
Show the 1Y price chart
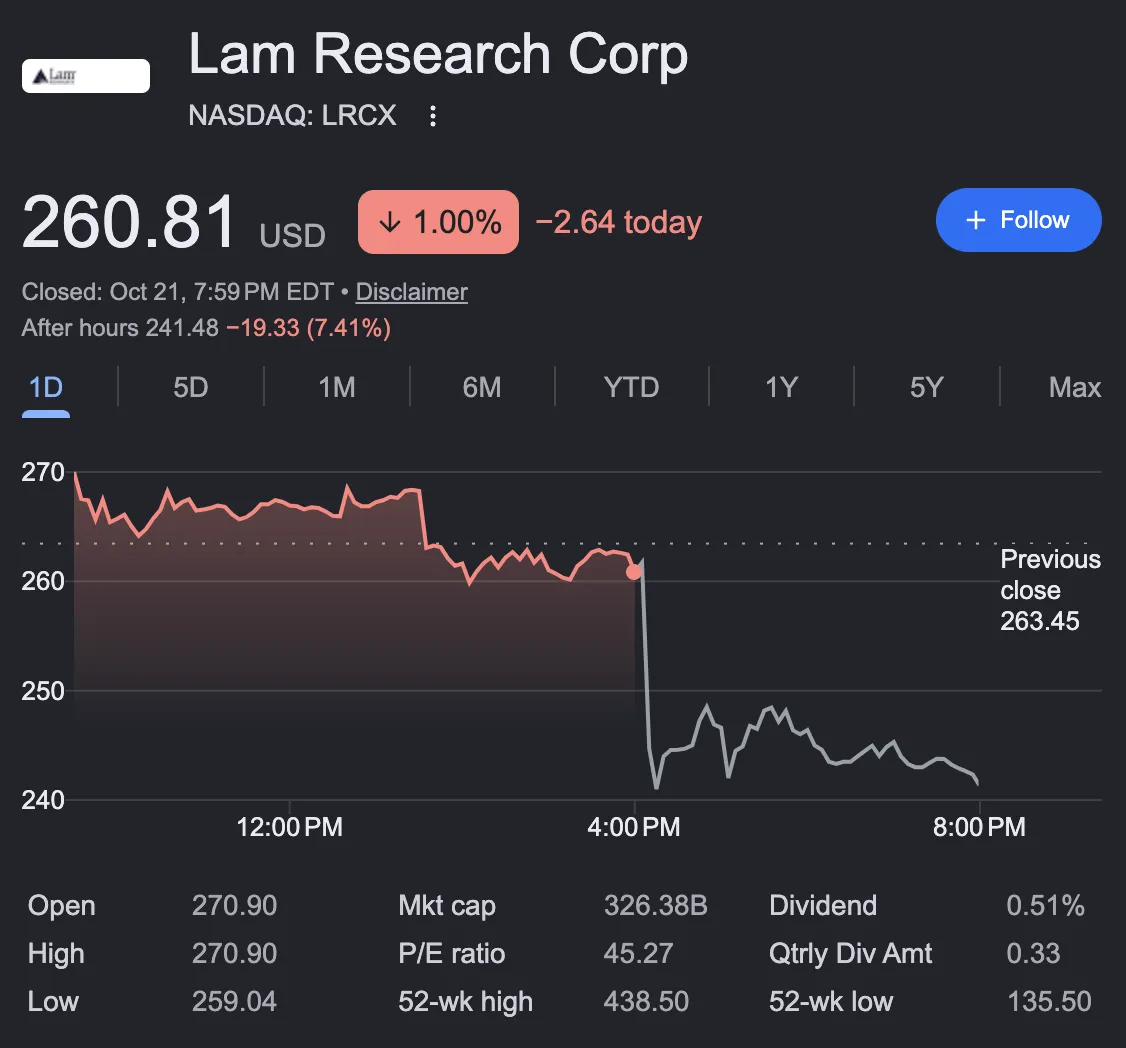pos(781,388)
